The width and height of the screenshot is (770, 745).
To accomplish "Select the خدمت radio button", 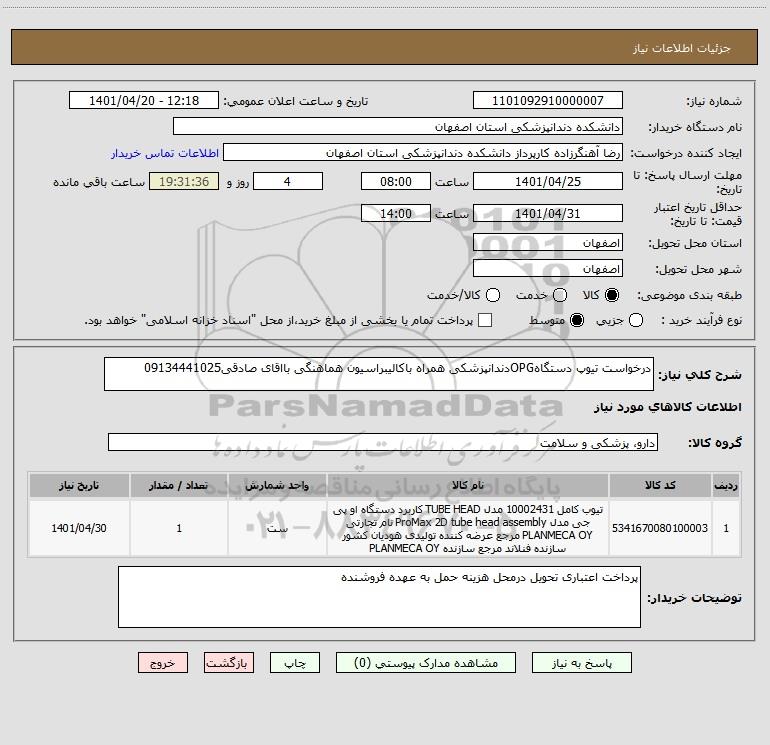I will pyautogui.click(x=560, y=295).
